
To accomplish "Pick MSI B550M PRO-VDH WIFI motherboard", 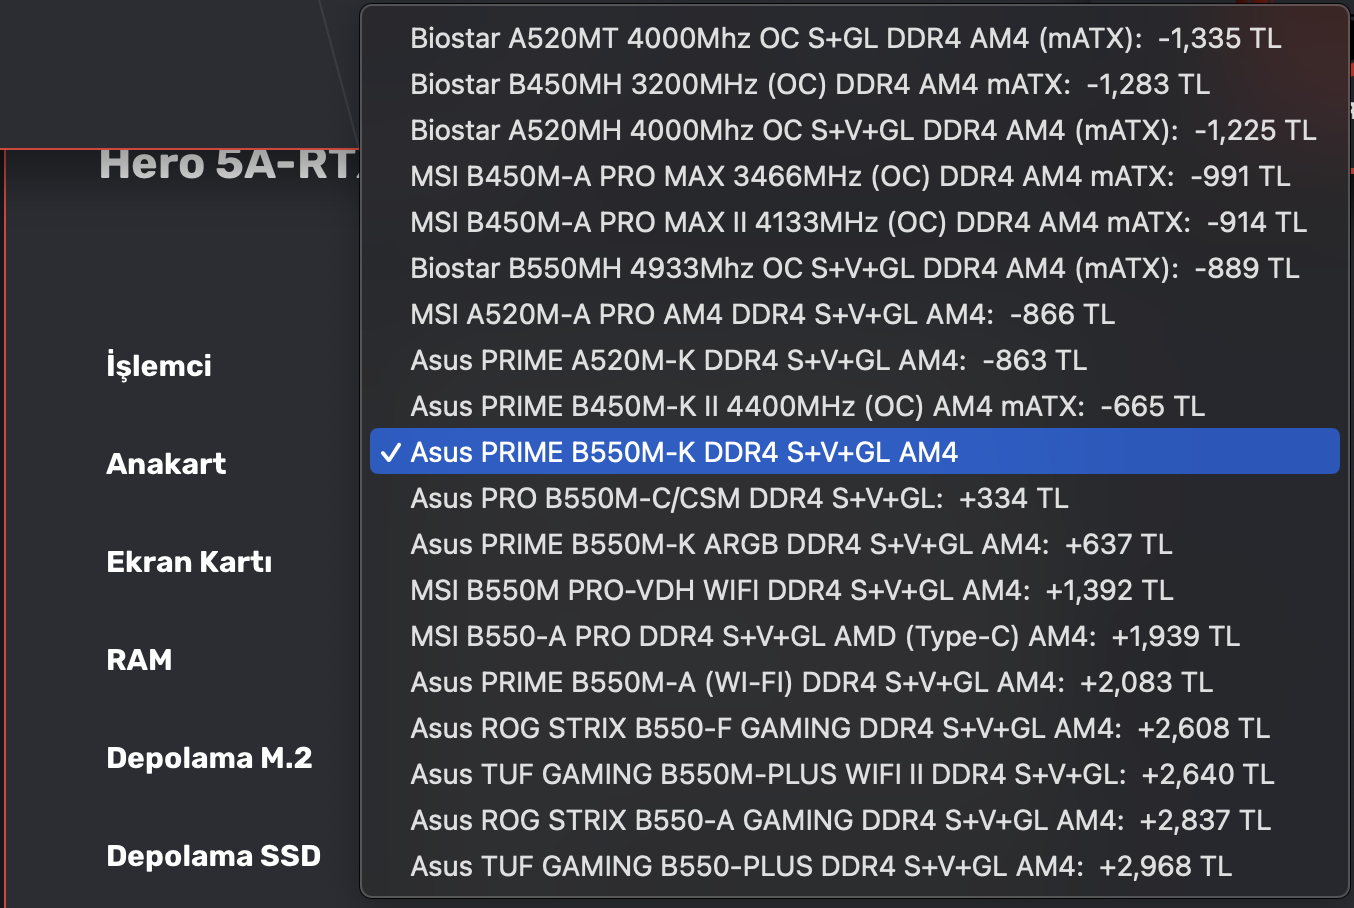I will [x=791, y=590].
